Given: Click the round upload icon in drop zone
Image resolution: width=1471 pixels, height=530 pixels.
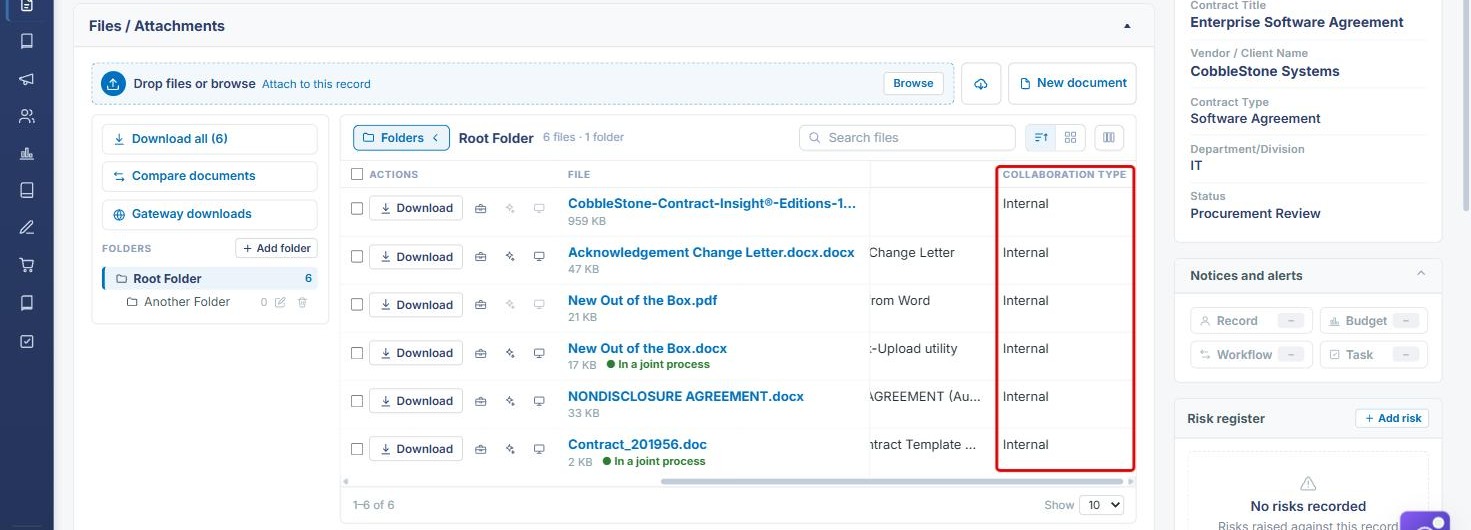Looking at the screenshot, I should click(x=114, y=84).
